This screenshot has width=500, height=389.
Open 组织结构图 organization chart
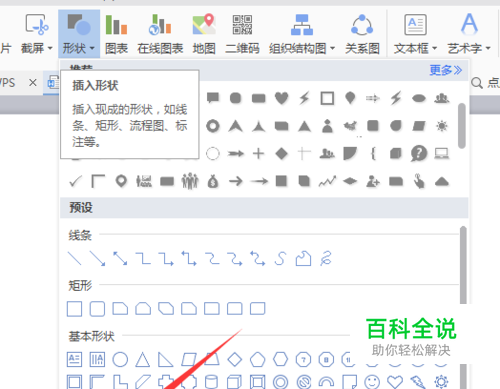(301, 33)
